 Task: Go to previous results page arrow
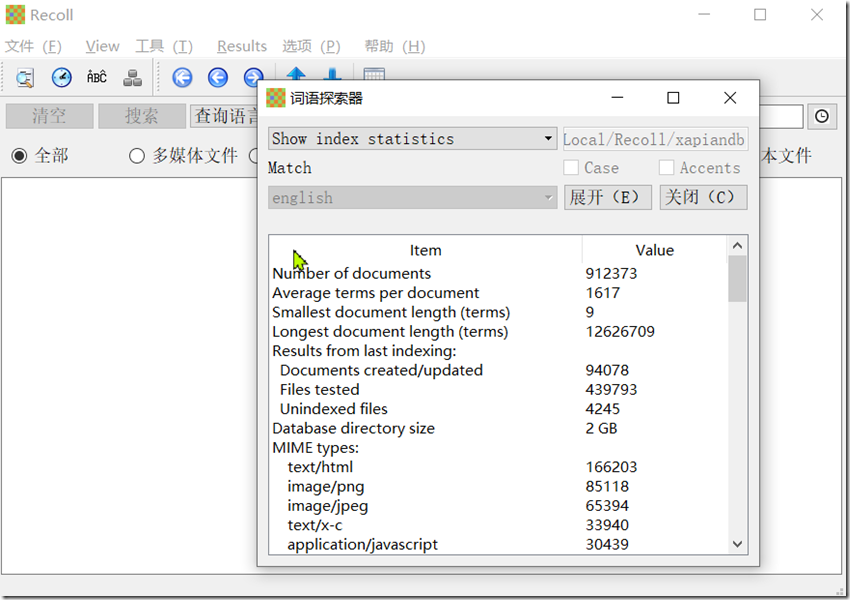[x=218, y=78]
